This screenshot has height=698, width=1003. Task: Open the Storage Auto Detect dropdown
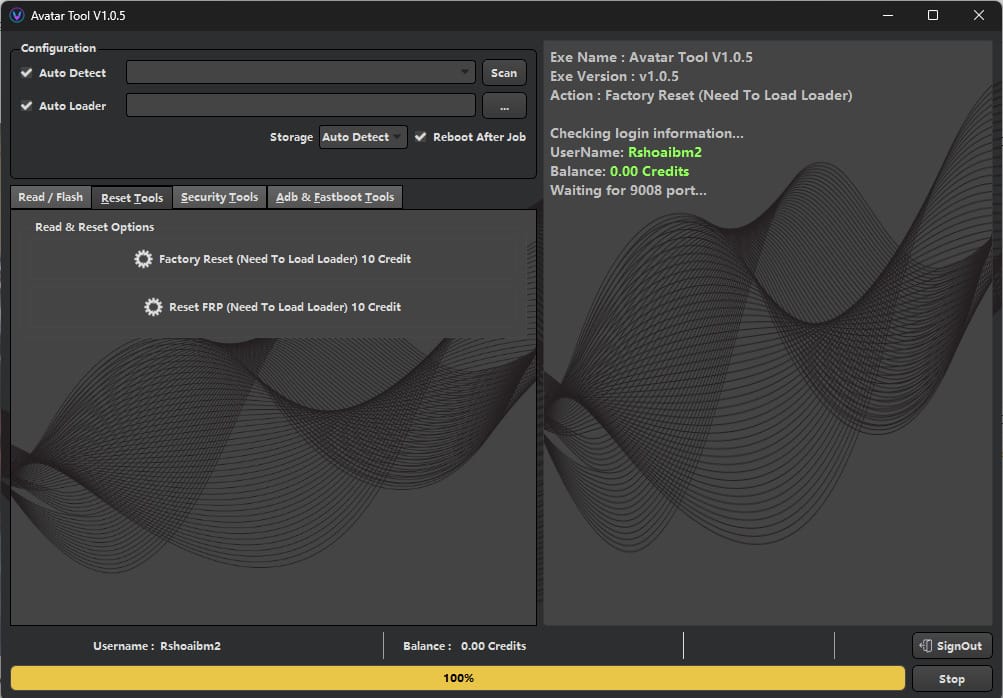click(x=363, y=137)
